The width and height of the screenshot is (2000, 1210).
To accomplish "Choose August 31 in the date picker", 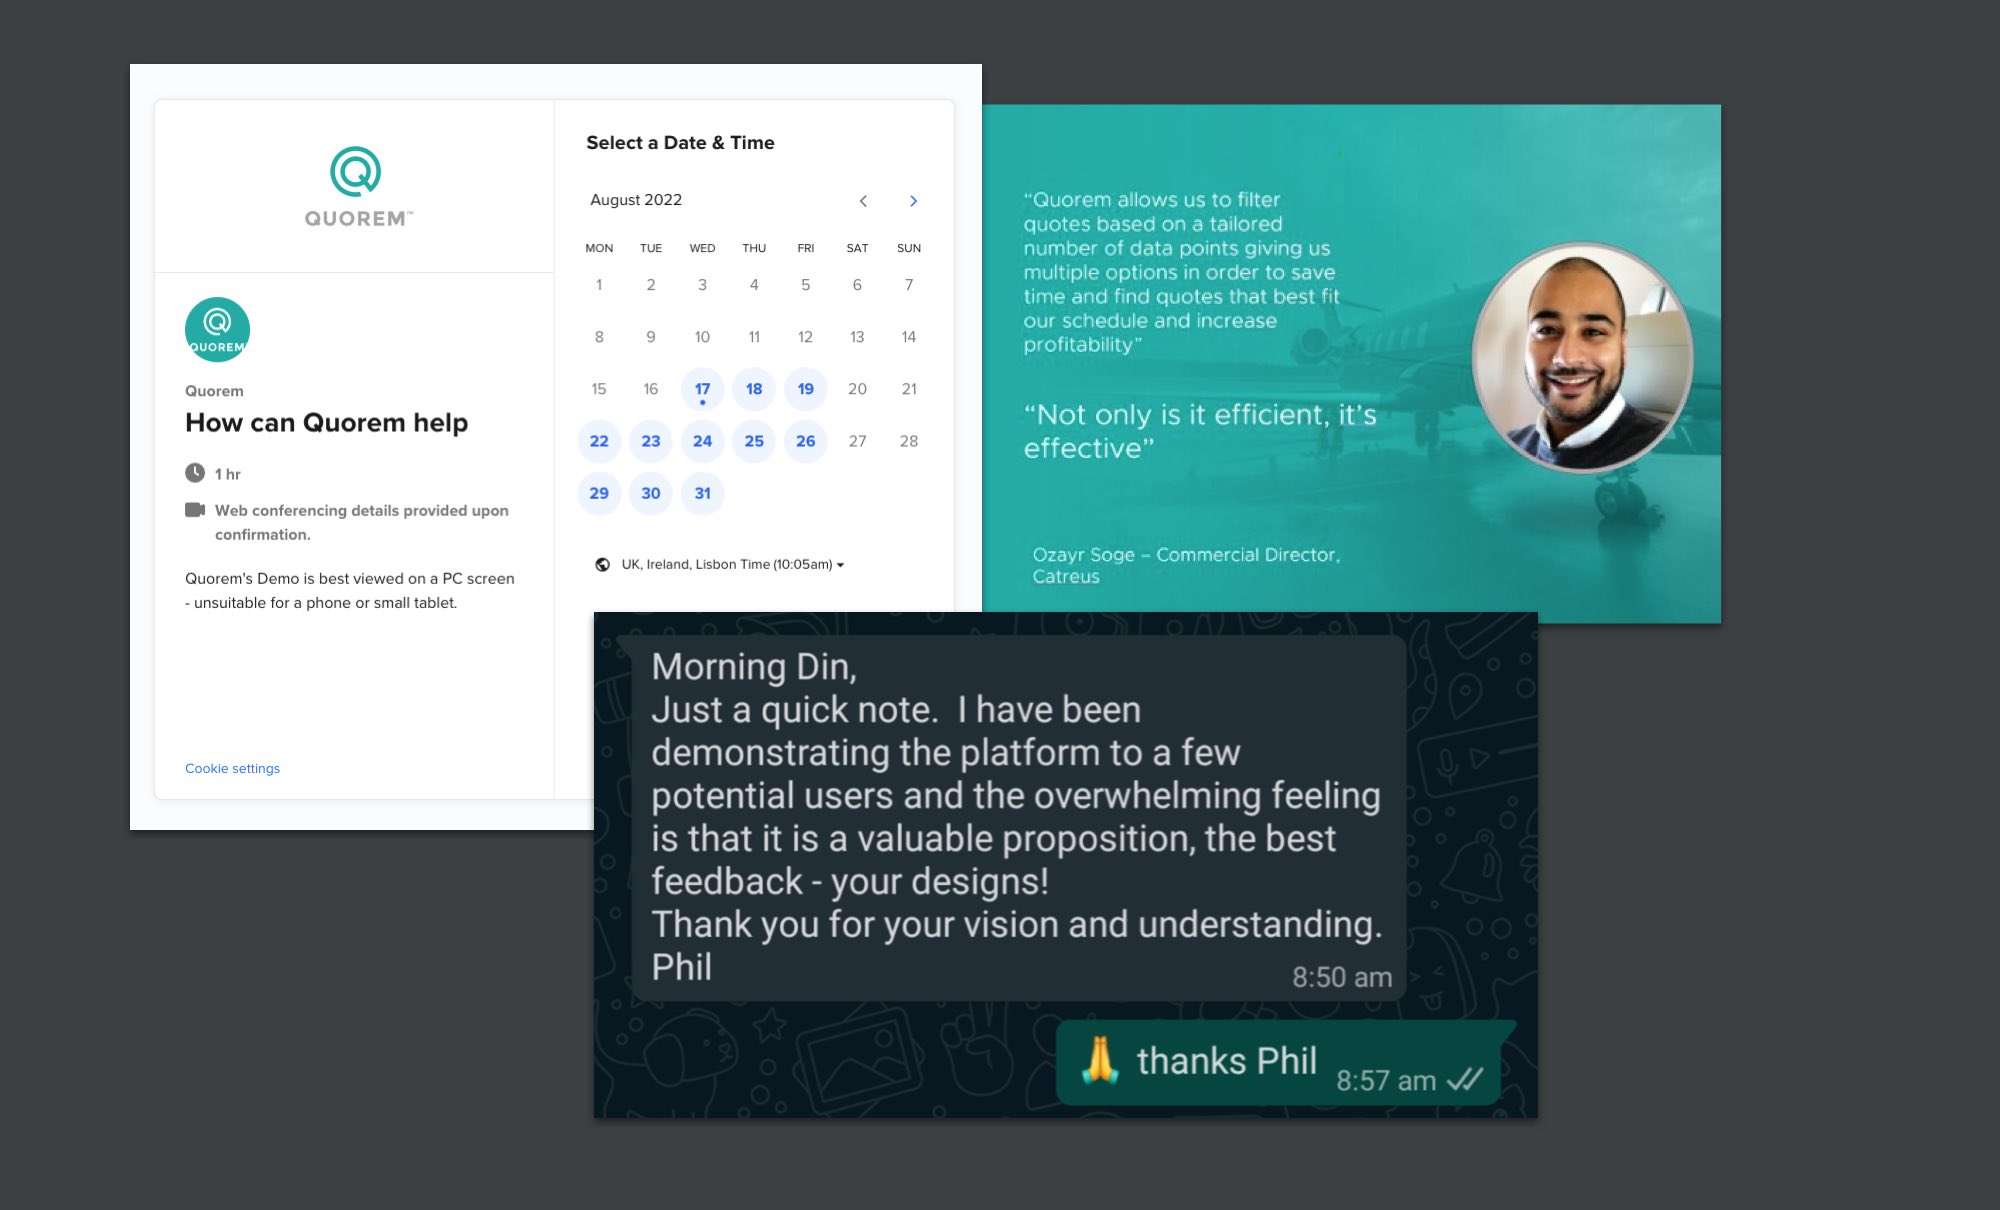I will (702, 493).
